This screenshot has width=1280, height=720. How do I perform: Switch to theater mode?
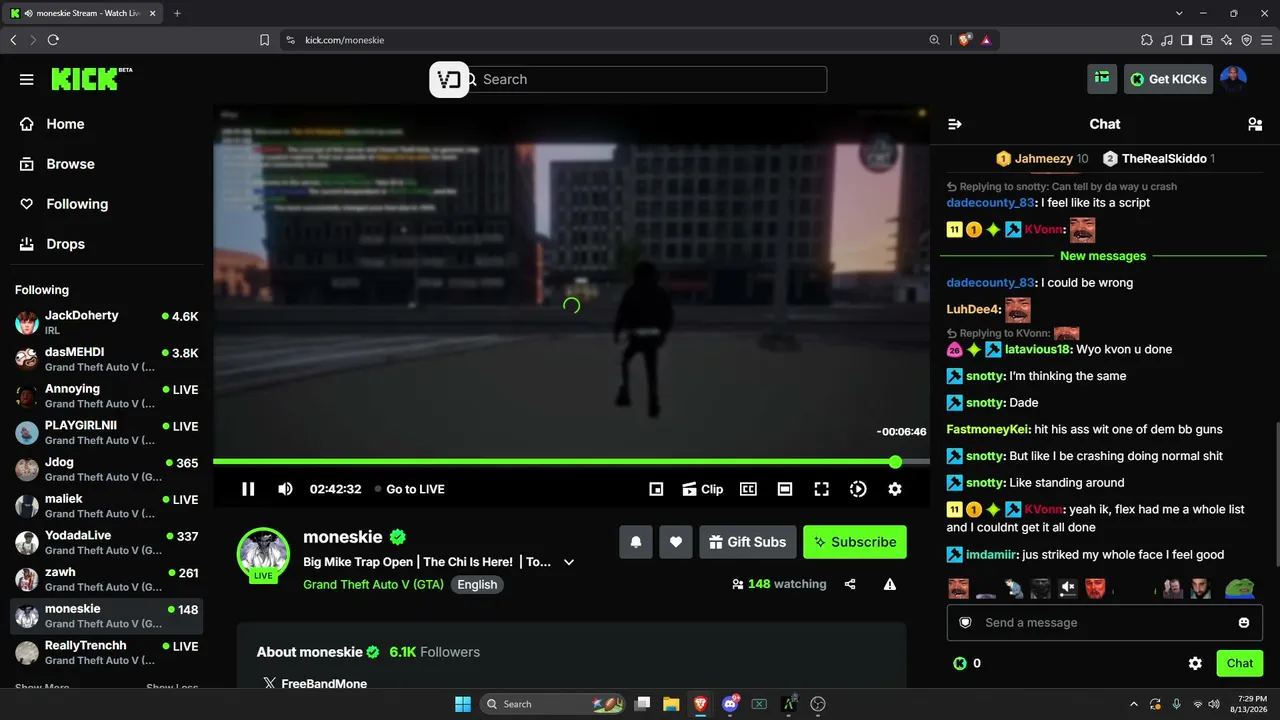tap(785, 489)
